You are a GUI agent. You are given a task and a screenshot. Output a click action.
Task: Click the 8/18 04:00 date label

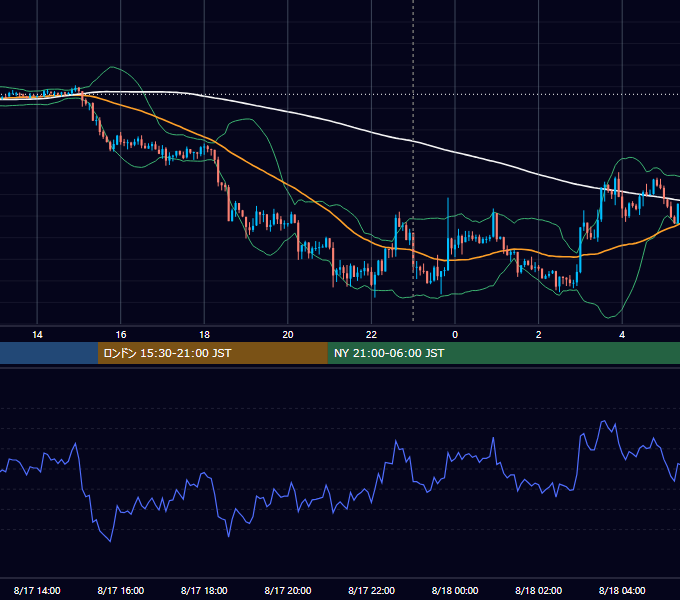[622, 590]
